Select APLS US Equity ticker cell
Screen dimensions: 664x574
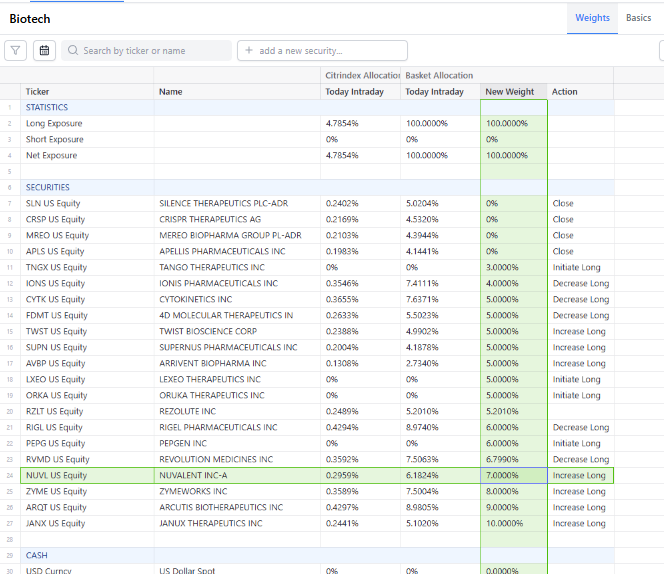coord(87,252)
